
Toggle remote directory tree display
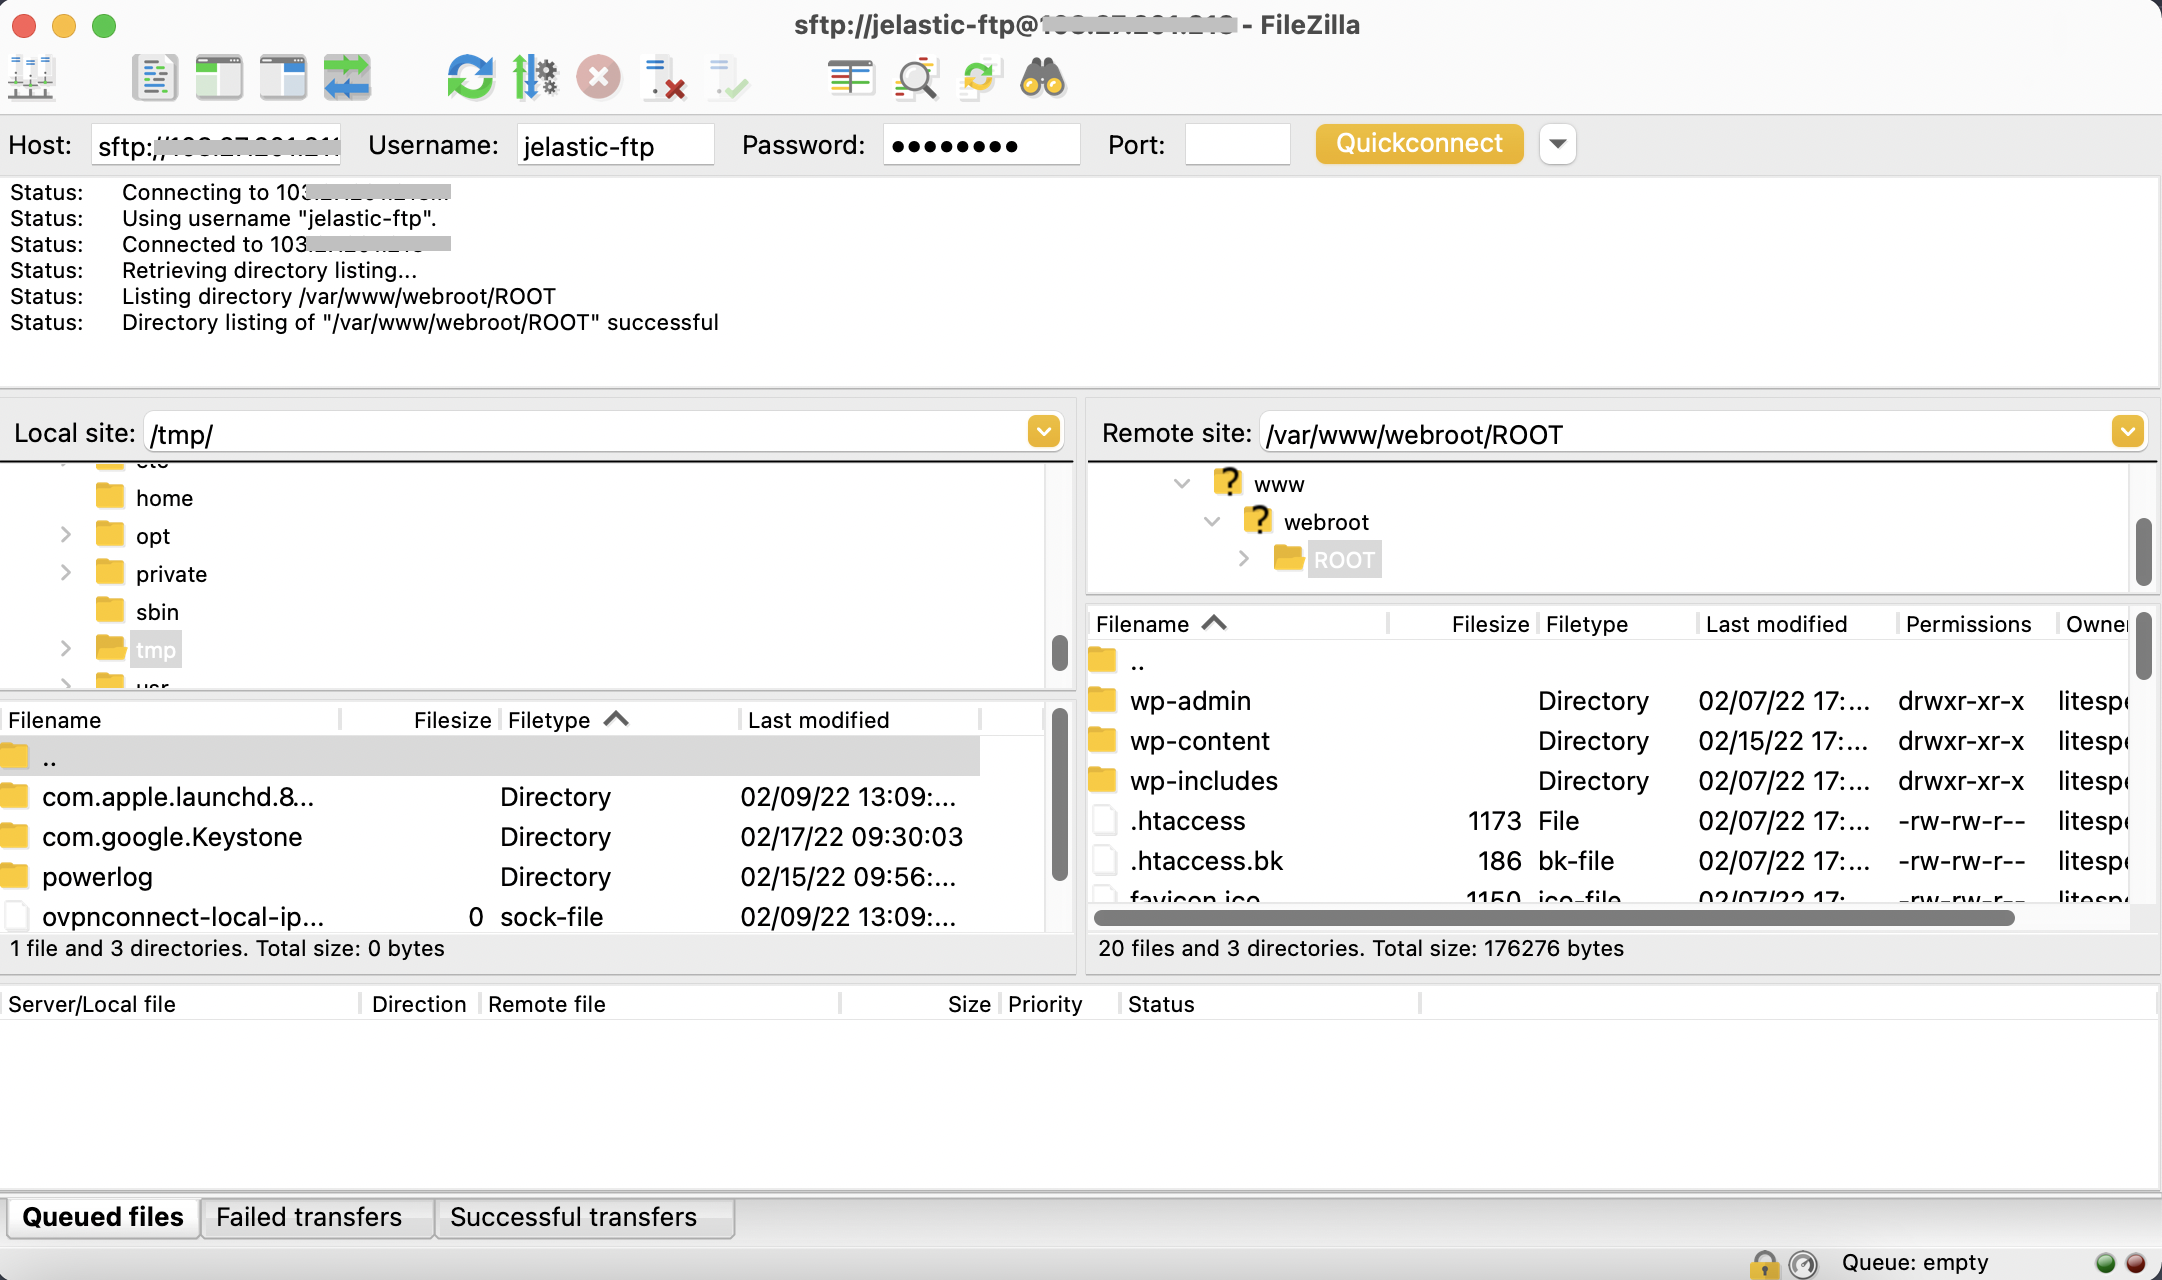click(x=283, y=78)
